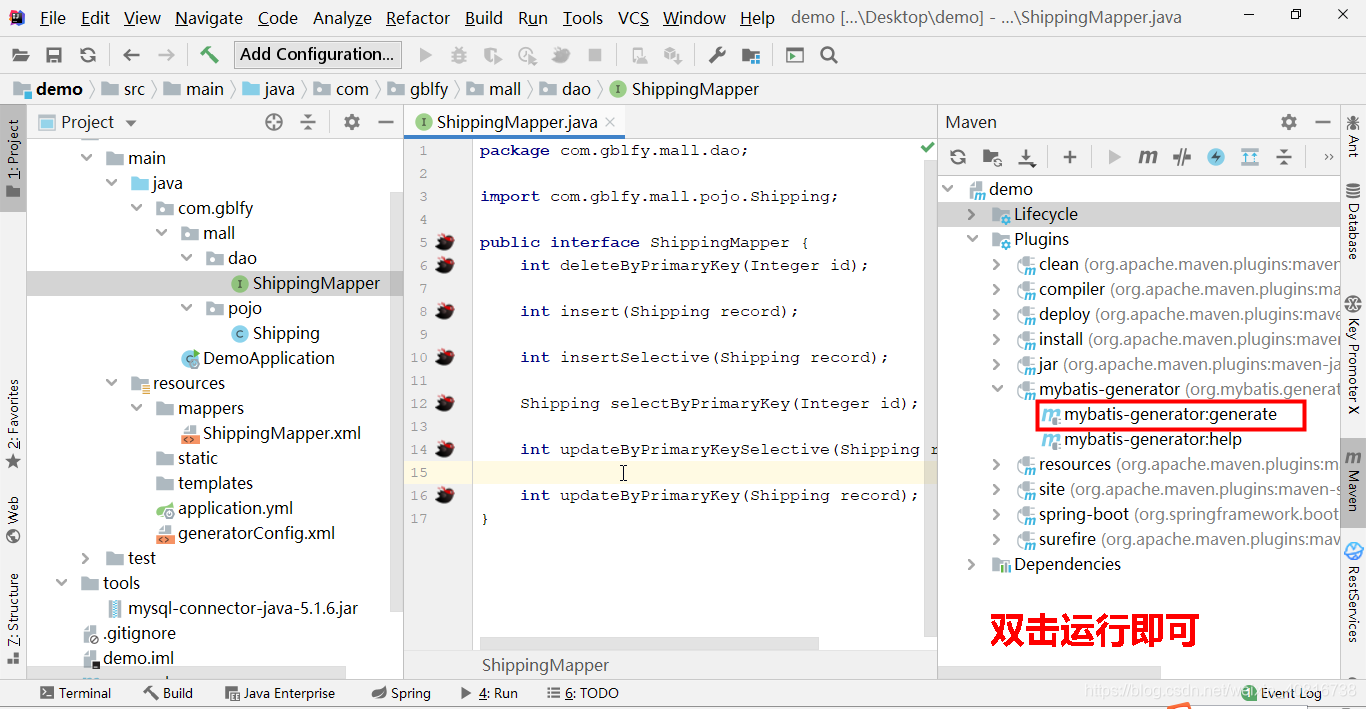Collapse the mybatis-generator plugin node
Screen dimensions: 1366x709
coord(997,389)
